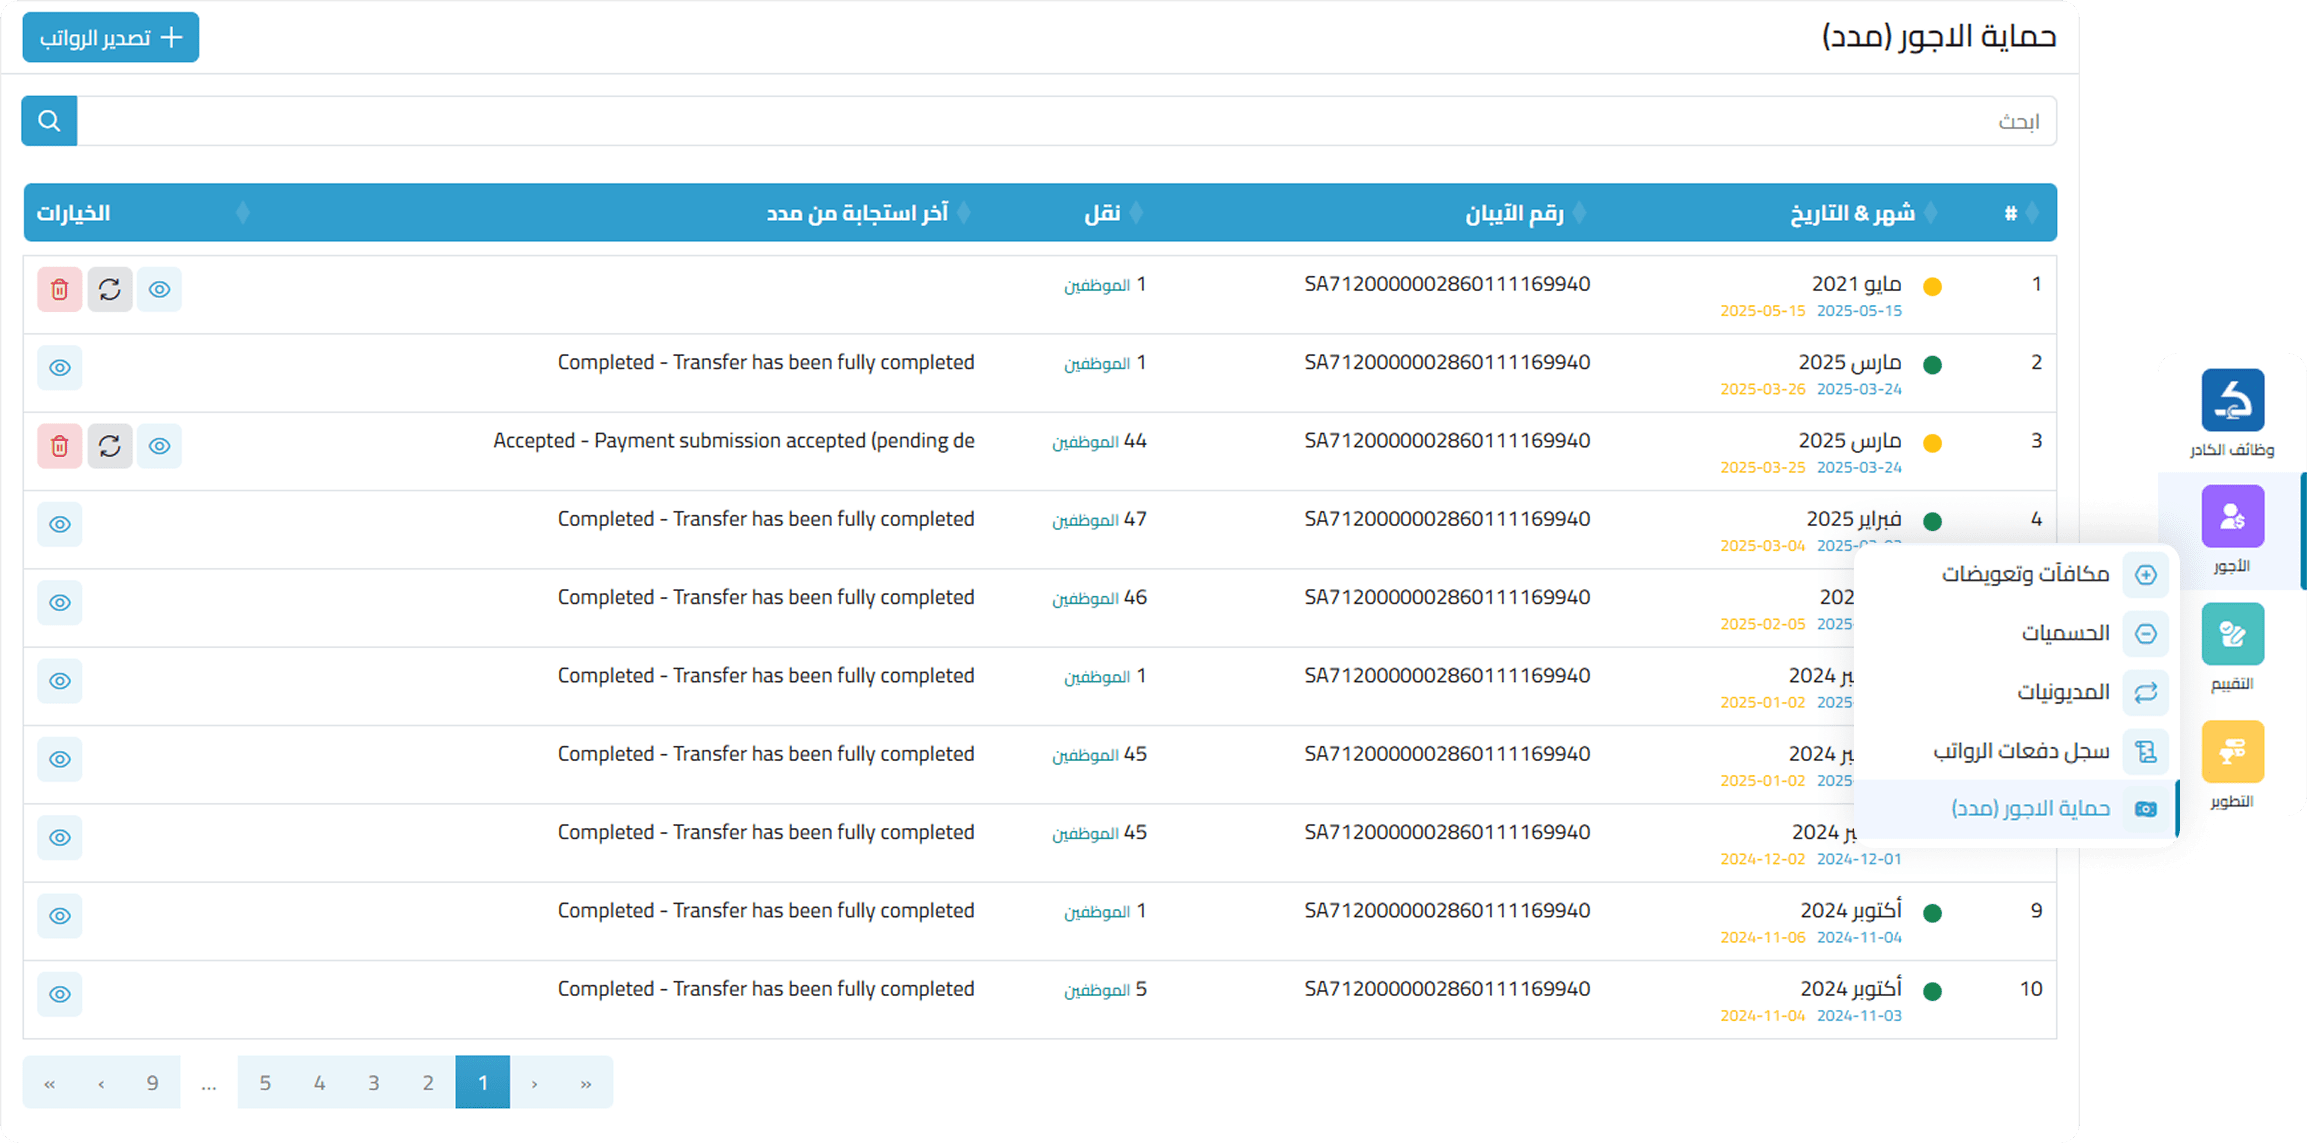Open the التطوير sidebar module
The width and height of the screenshot is (2307, 1143).
(x=2232, y=752)
